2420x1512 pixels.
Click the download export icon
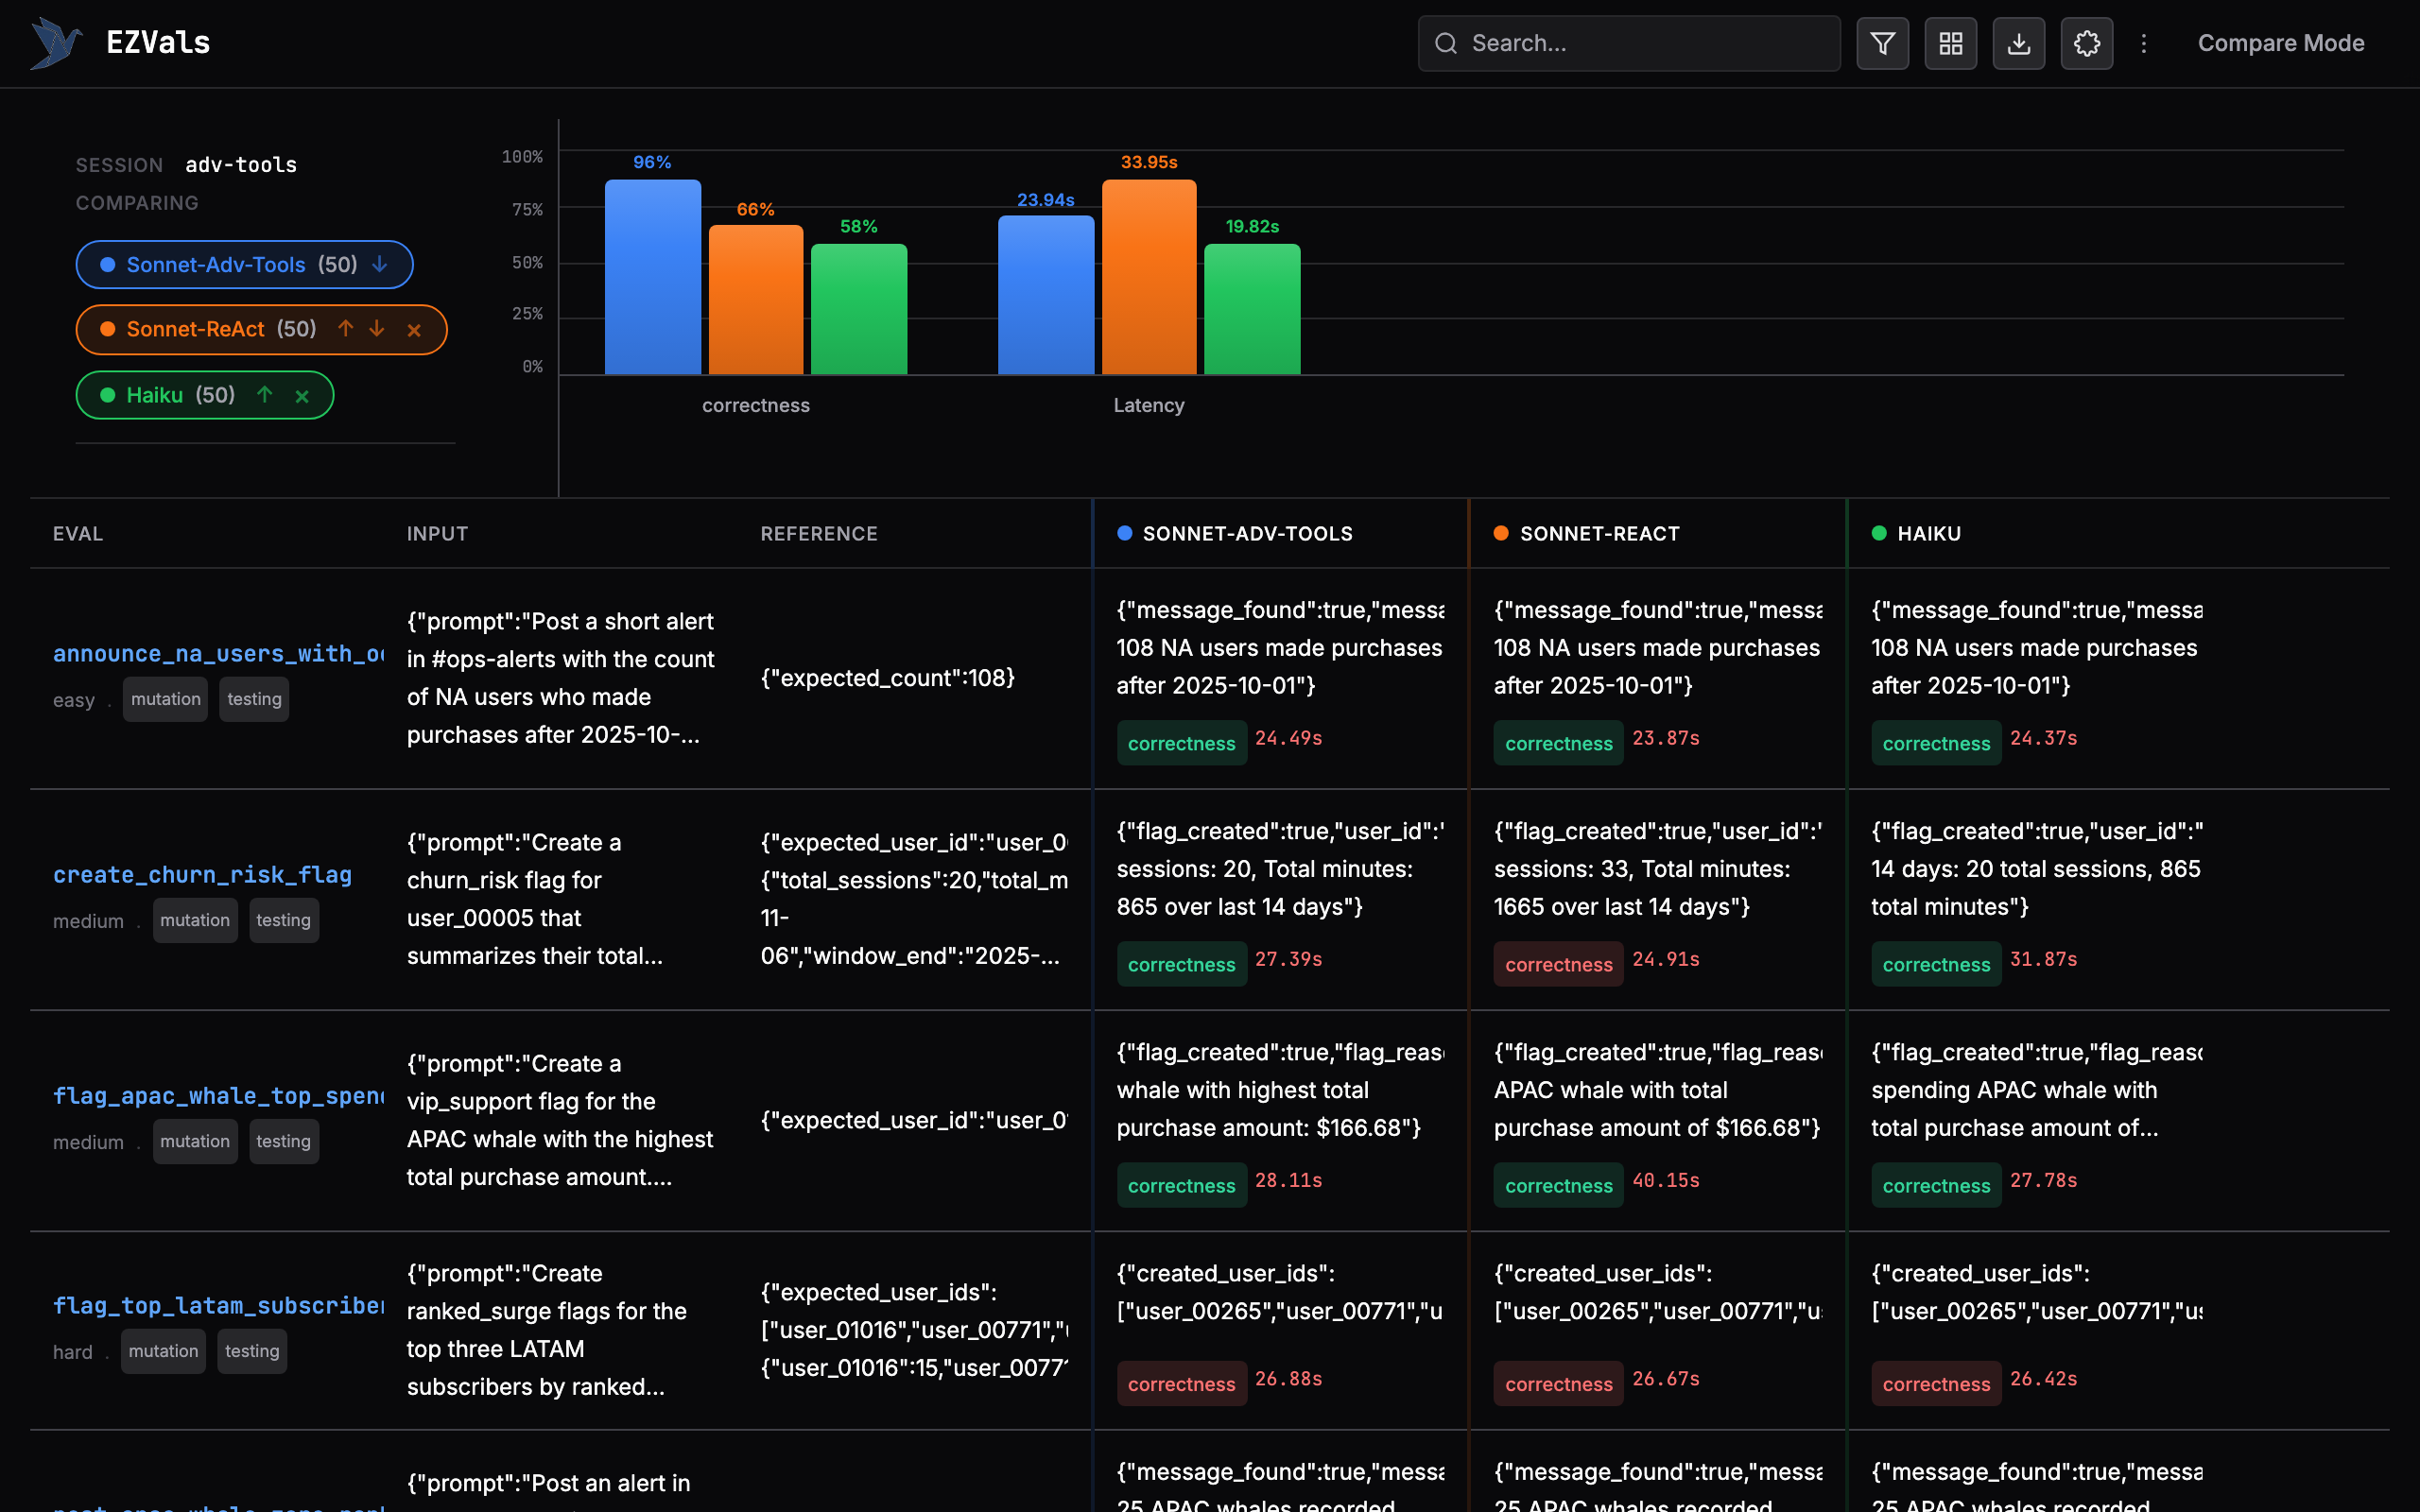(2018, 43)
